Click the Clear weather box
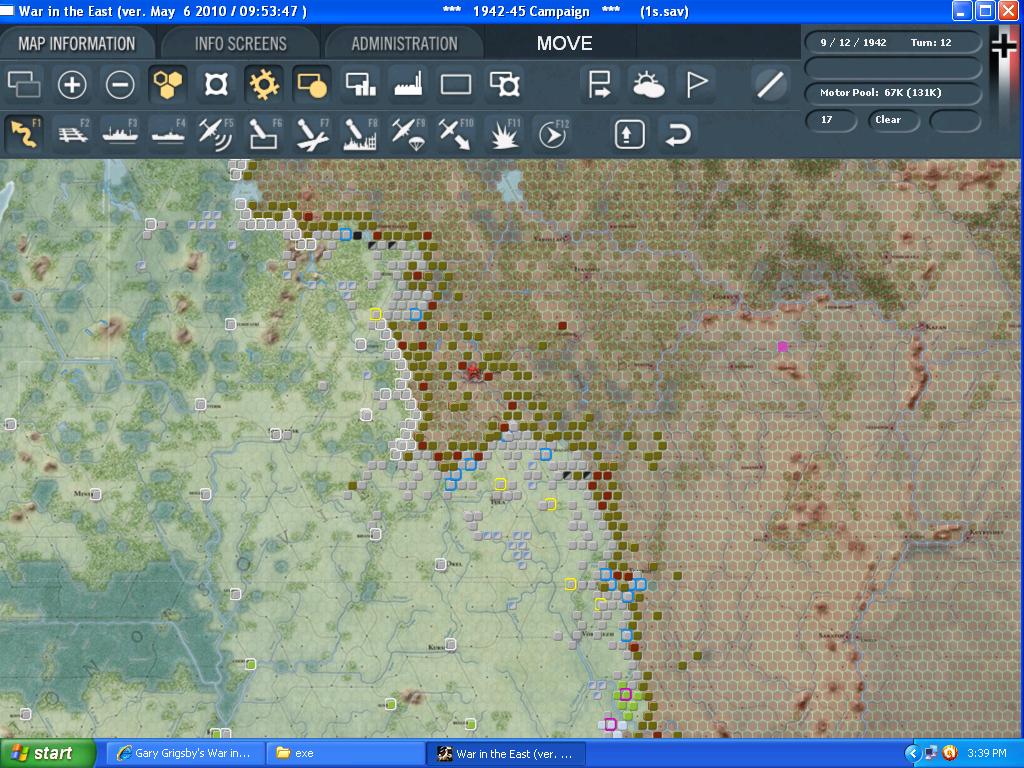The width and height of the screenshot is (1024, 768). (893, 120)
